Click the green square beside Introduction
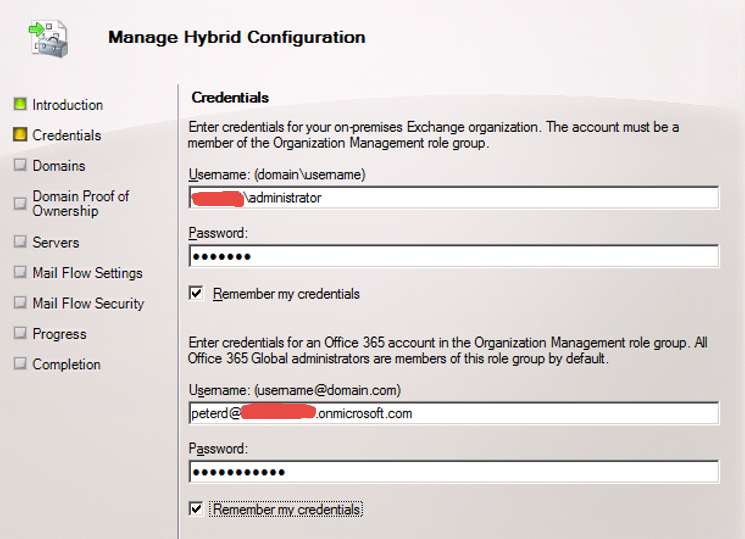 click(x=19, y=104)
